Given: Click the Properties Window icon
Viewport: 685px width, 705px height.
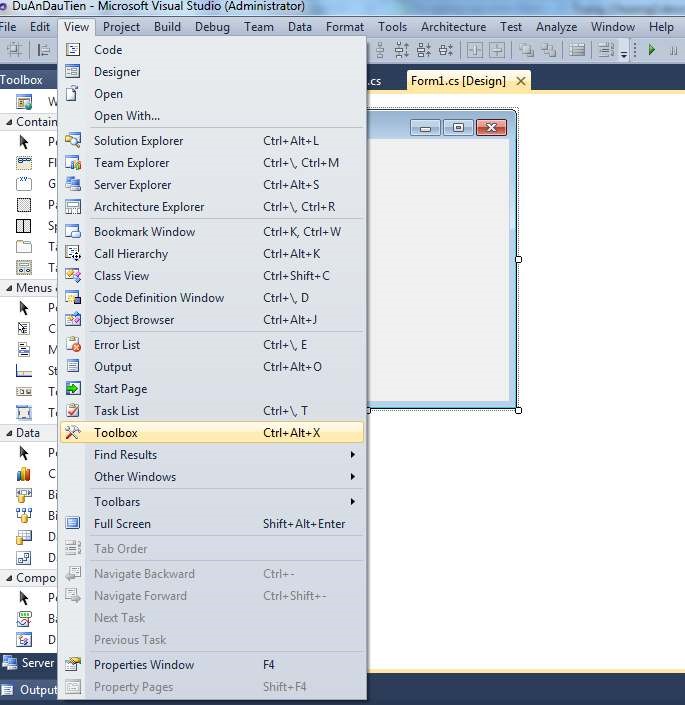Looking at the screenshot, I should 73,665.
